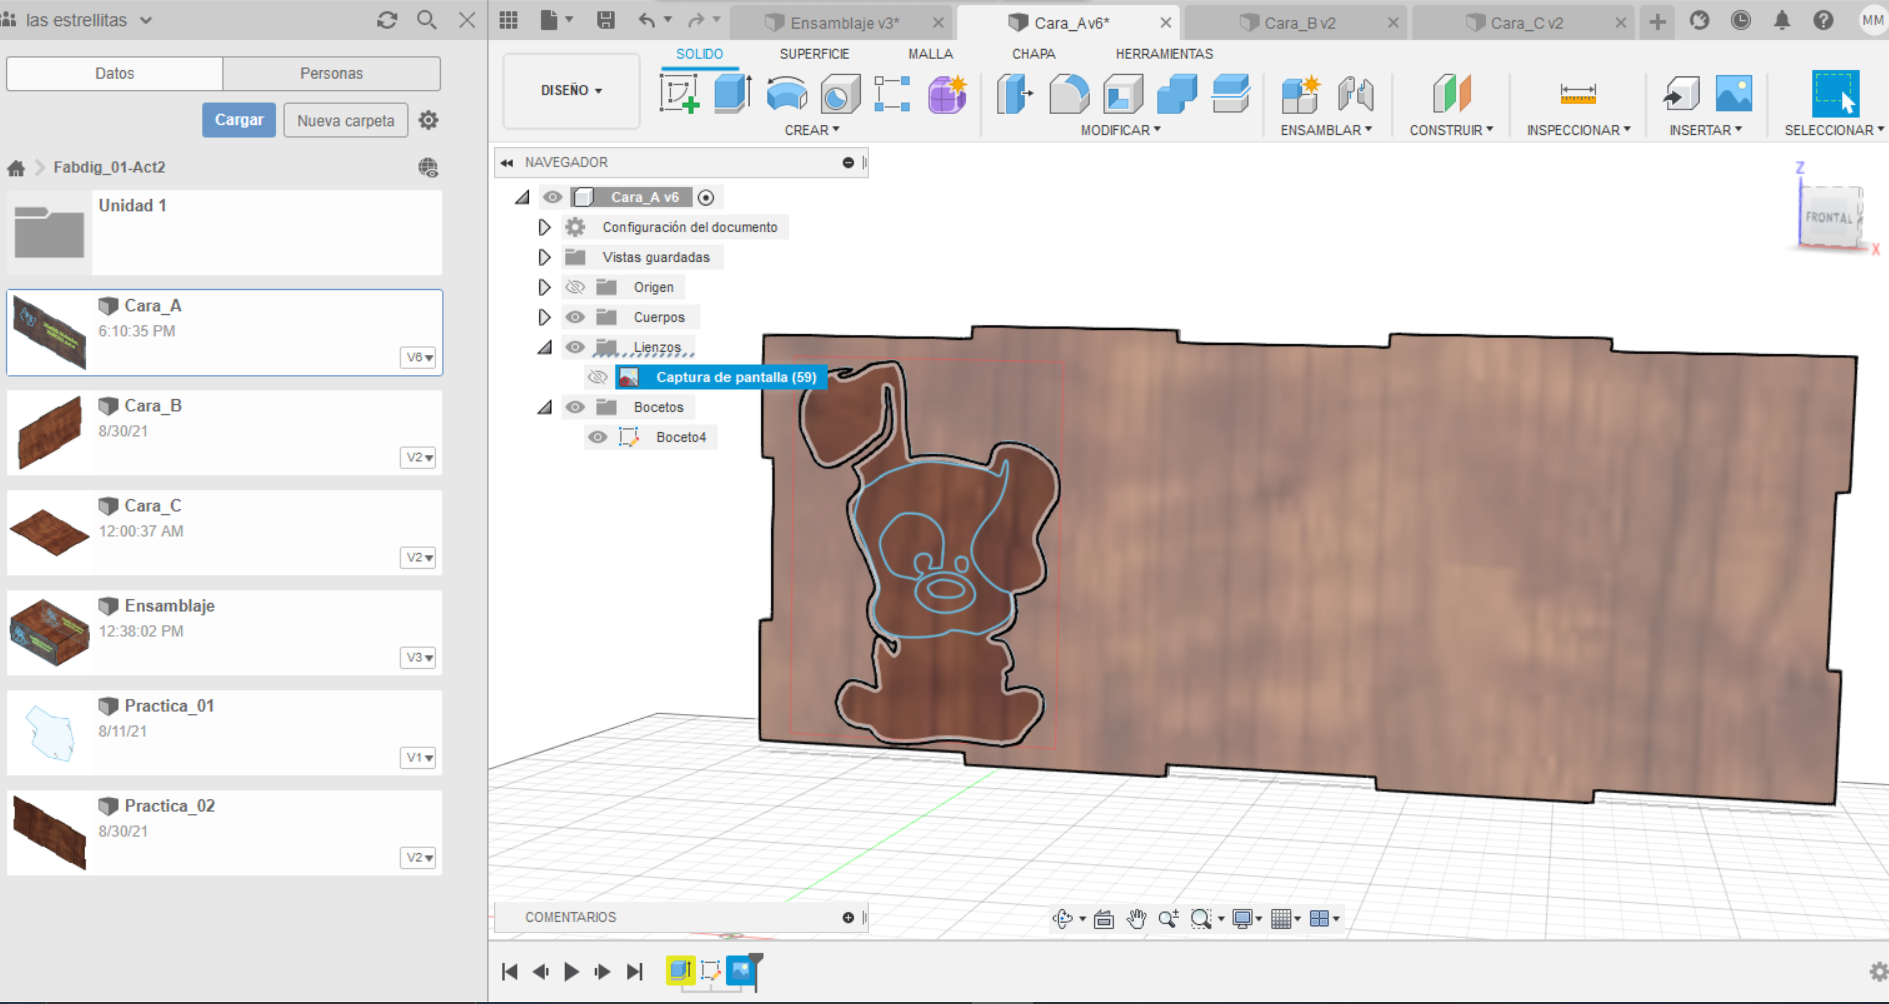Screen dimensions: 1889x1004
Task: Open the Ensamblaje file thumbnail
Action: tap(49, 633)
